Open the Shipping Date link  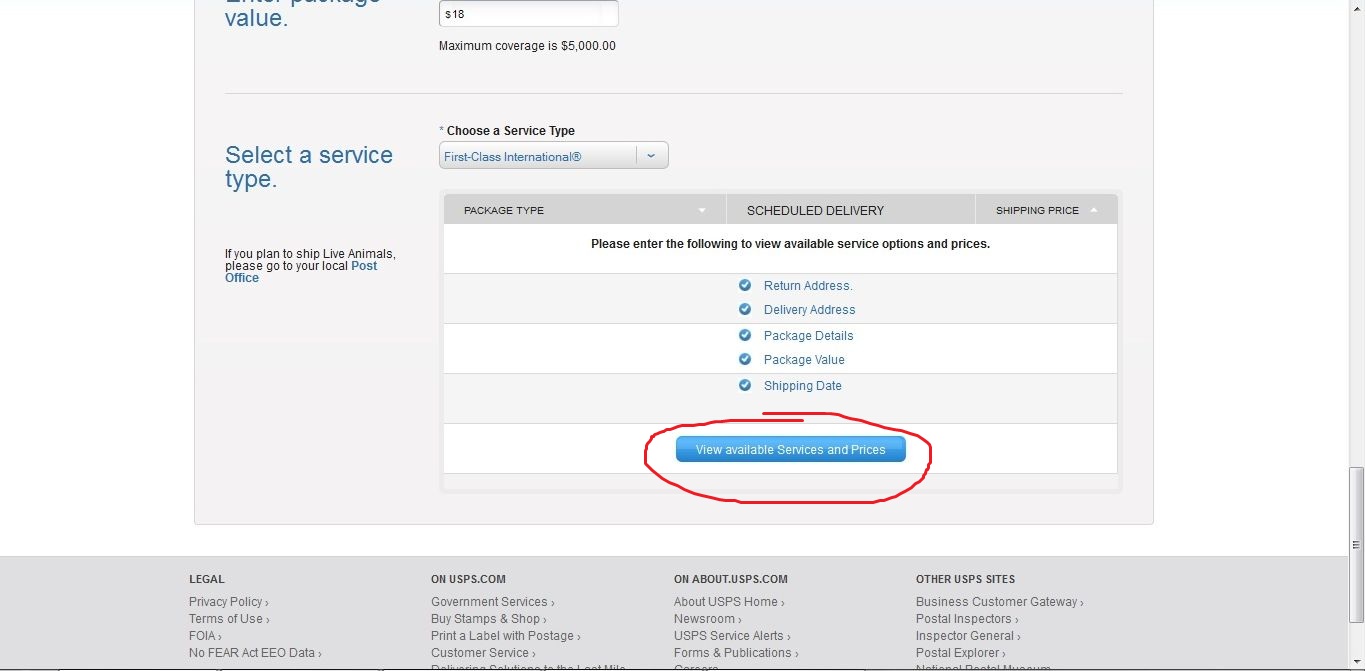[x=802, y=386]
